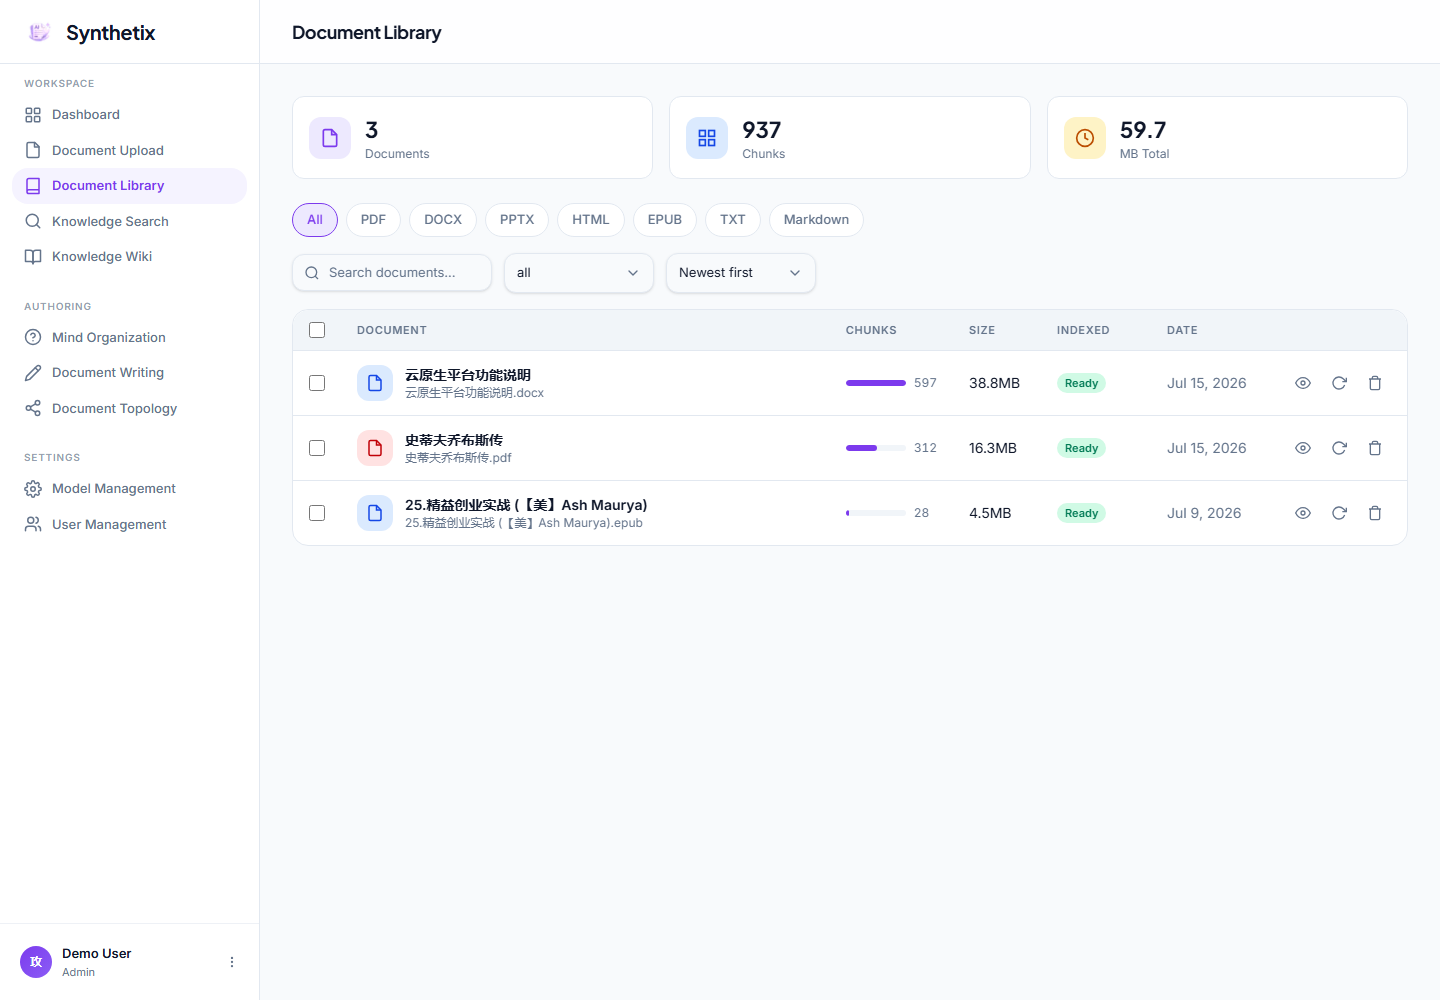Viewport: 1440px width, 1000px height.
Task: Click the Synthetix logo icon
Action: 39,32
